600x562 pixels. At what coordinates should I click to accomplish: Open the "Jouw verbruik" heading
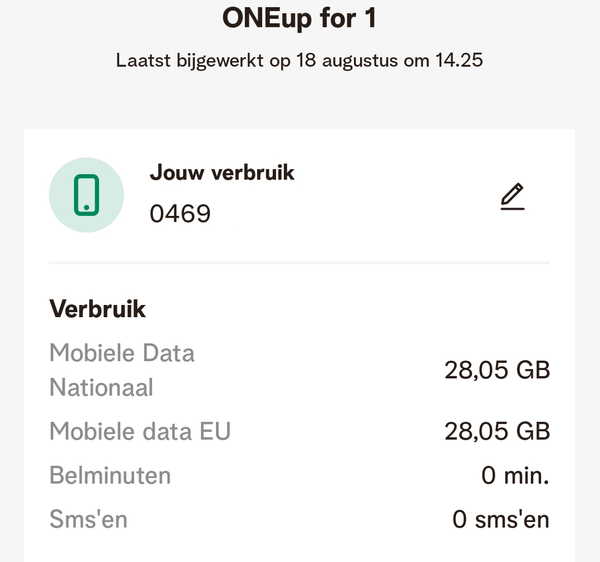(222, 172)
